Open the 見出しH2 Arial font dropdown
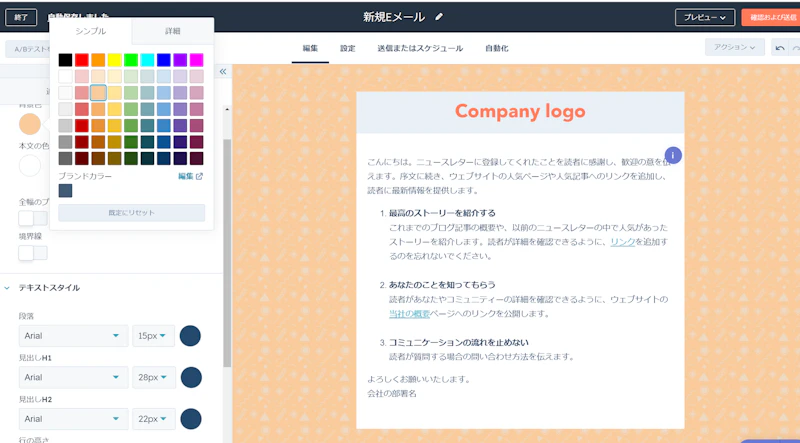This screenshot has height=443, width=800. pyautogui.click(x=73, y=419)
